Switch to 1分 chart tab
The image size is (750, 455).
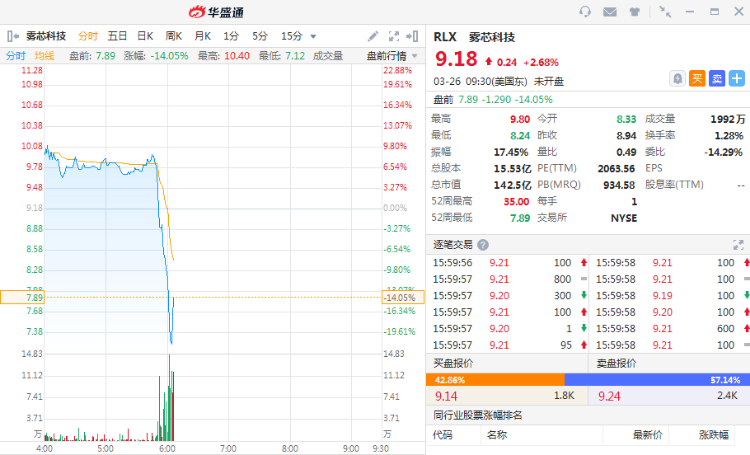(x=231, y=36)
